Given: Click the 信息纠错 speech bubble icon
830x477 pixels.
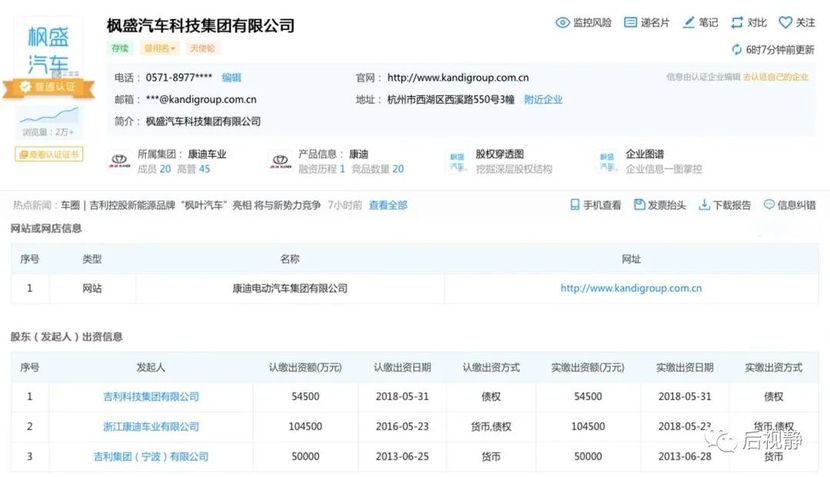Looking at the screenshot, I should [x=769, y=204].
